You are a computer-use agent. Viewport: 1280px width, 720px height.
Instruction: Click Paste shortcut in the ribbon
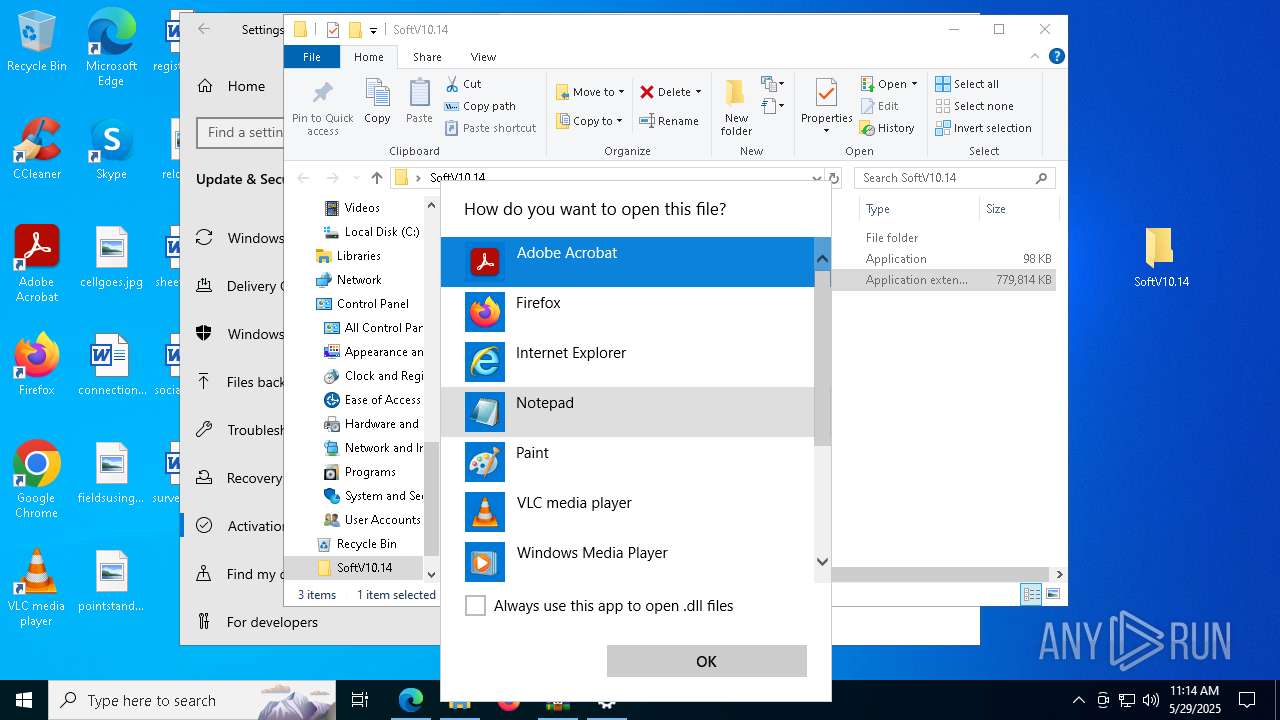point(490,128)
